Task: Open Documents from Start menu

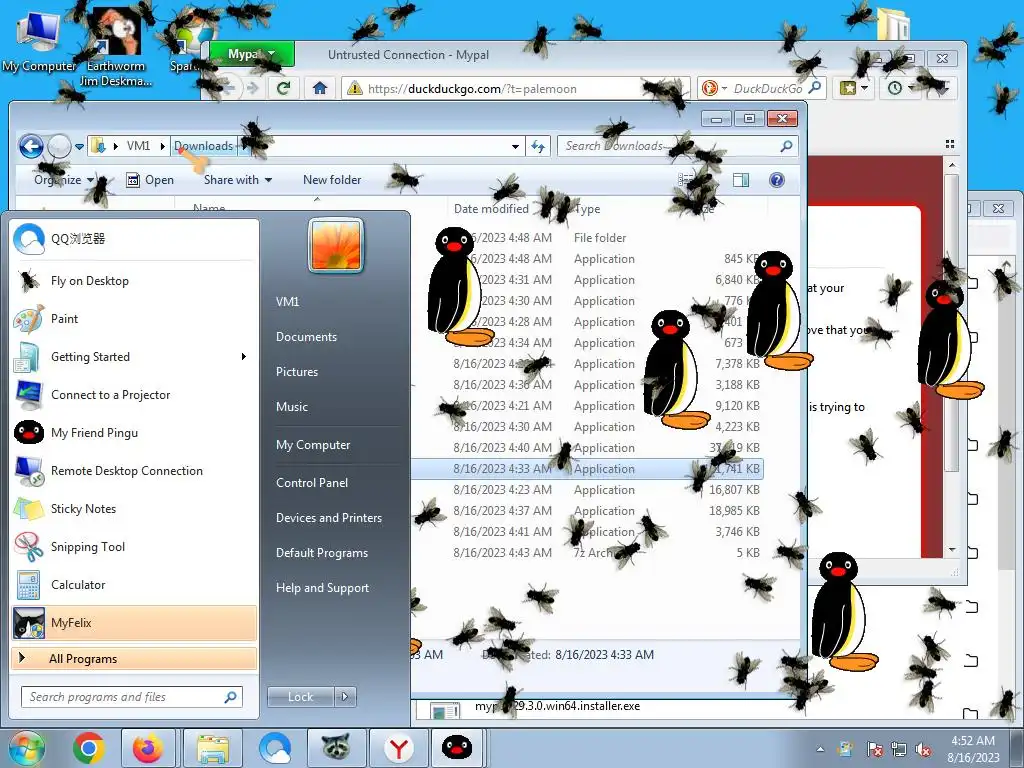Action: click(x=306, y=337)
